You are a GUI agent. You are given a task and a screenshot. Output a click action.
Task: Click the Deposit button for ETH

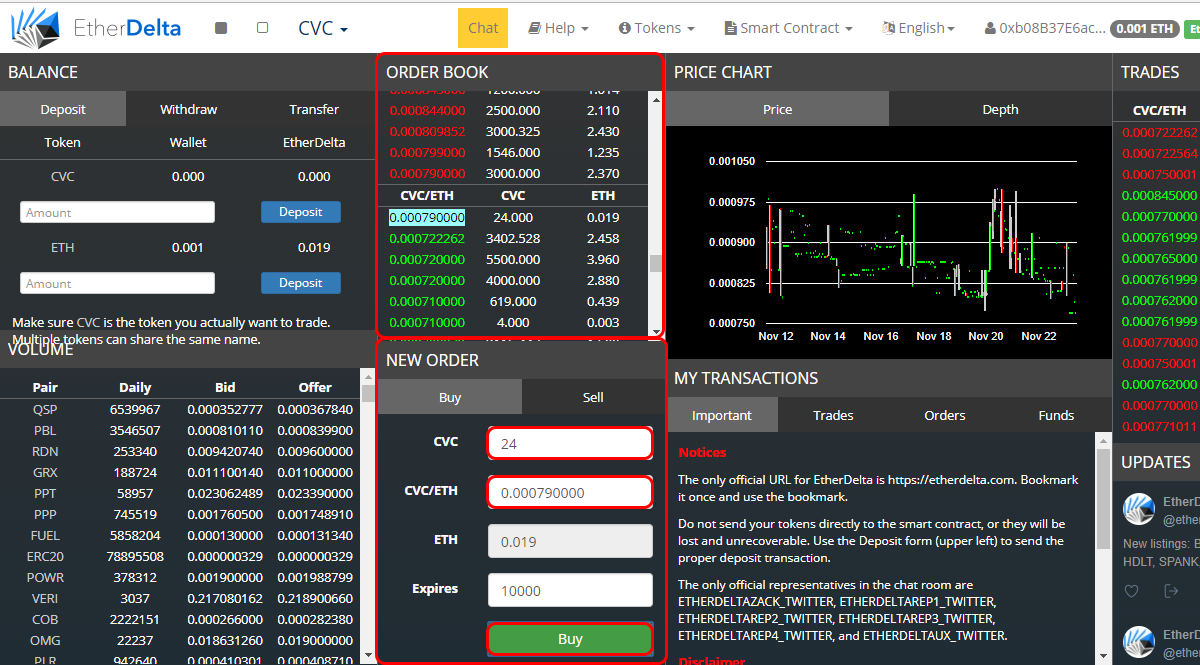(x=301, y=283)
